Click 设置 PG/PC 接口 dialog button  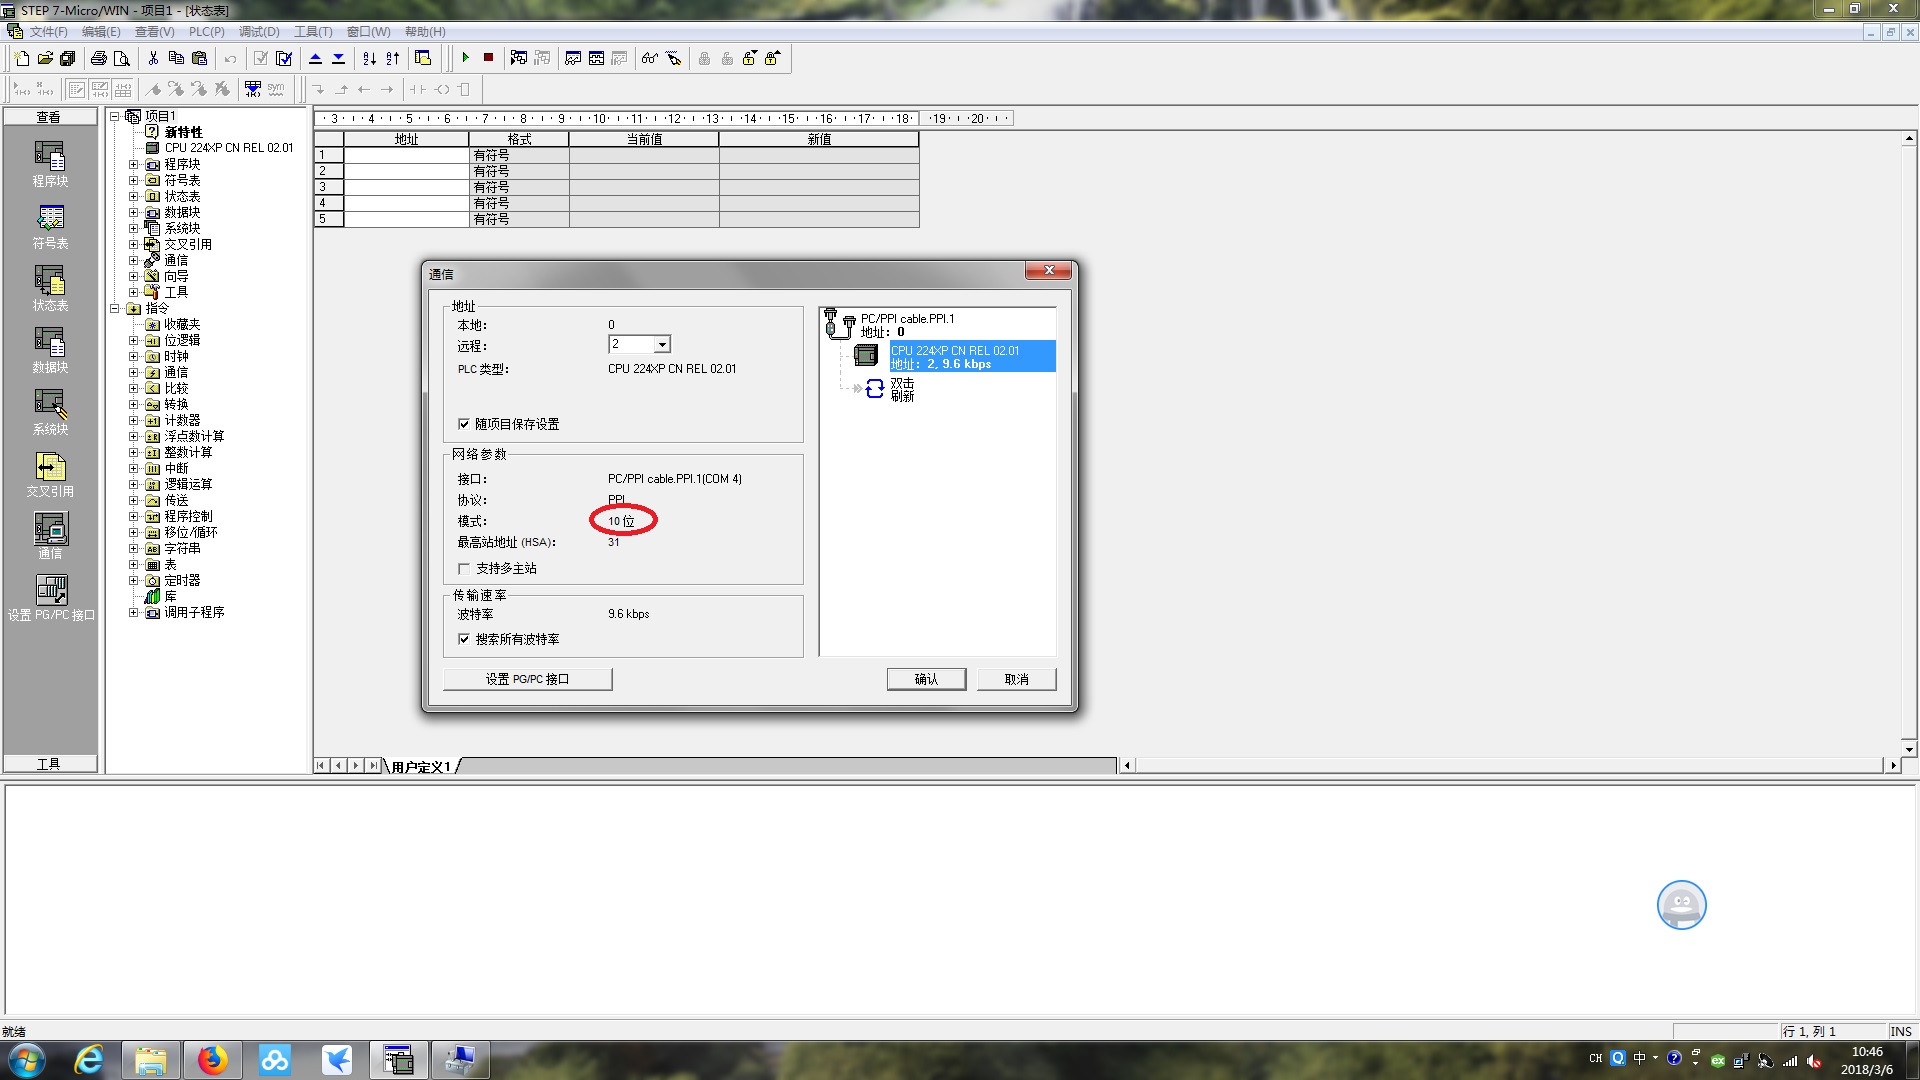527,679
